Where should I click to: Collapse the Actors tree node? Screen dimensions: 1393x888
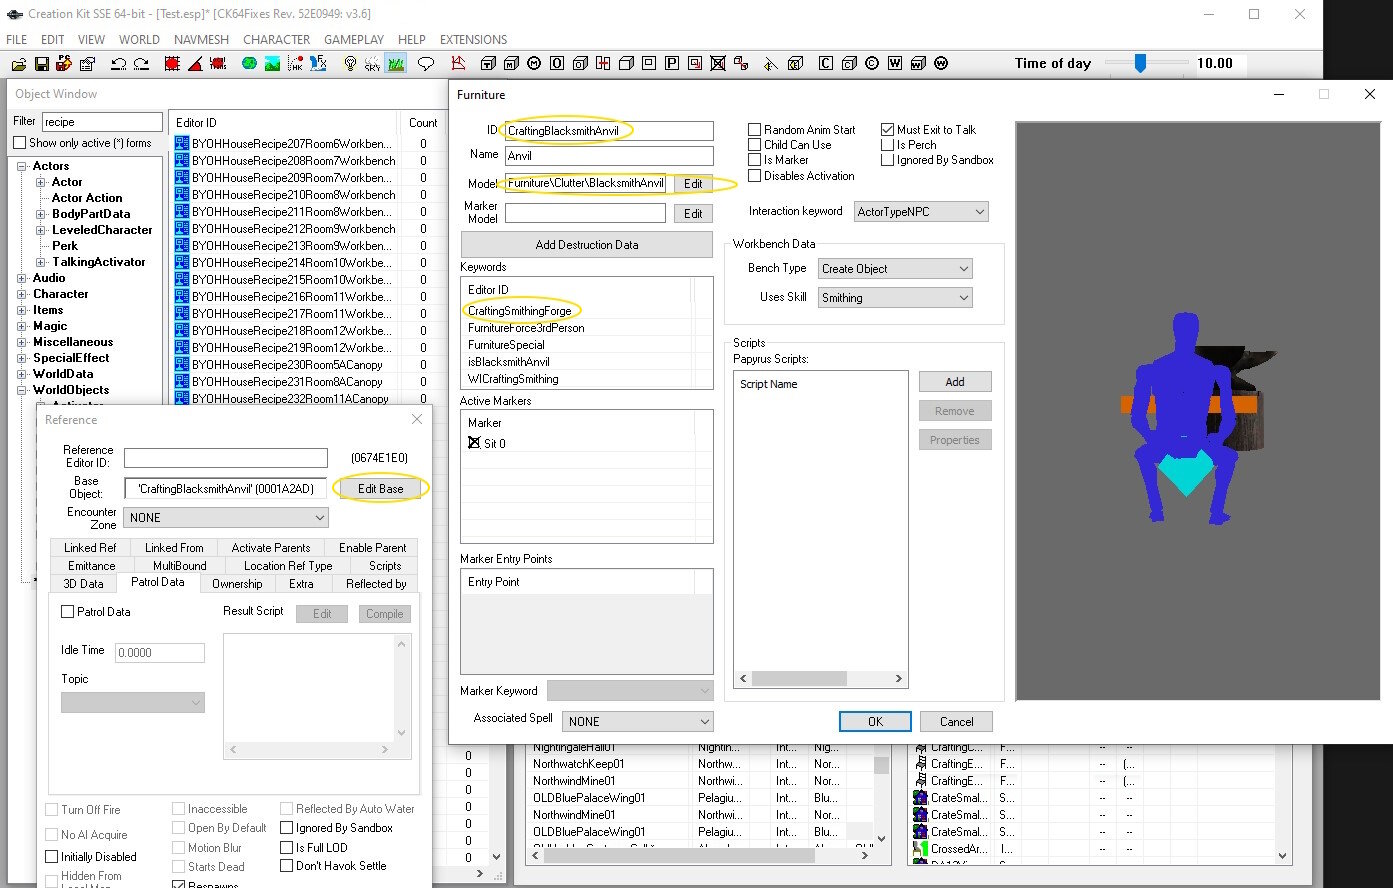click(23, 166)
